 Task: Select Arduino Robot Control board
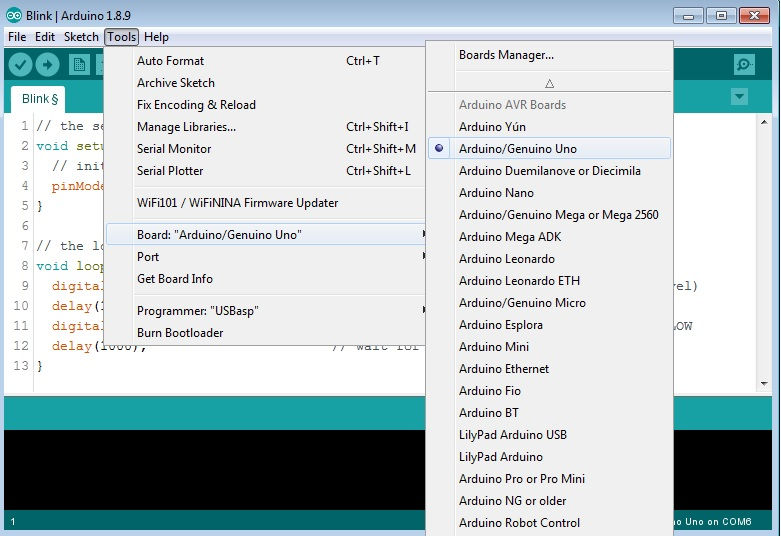549,523
